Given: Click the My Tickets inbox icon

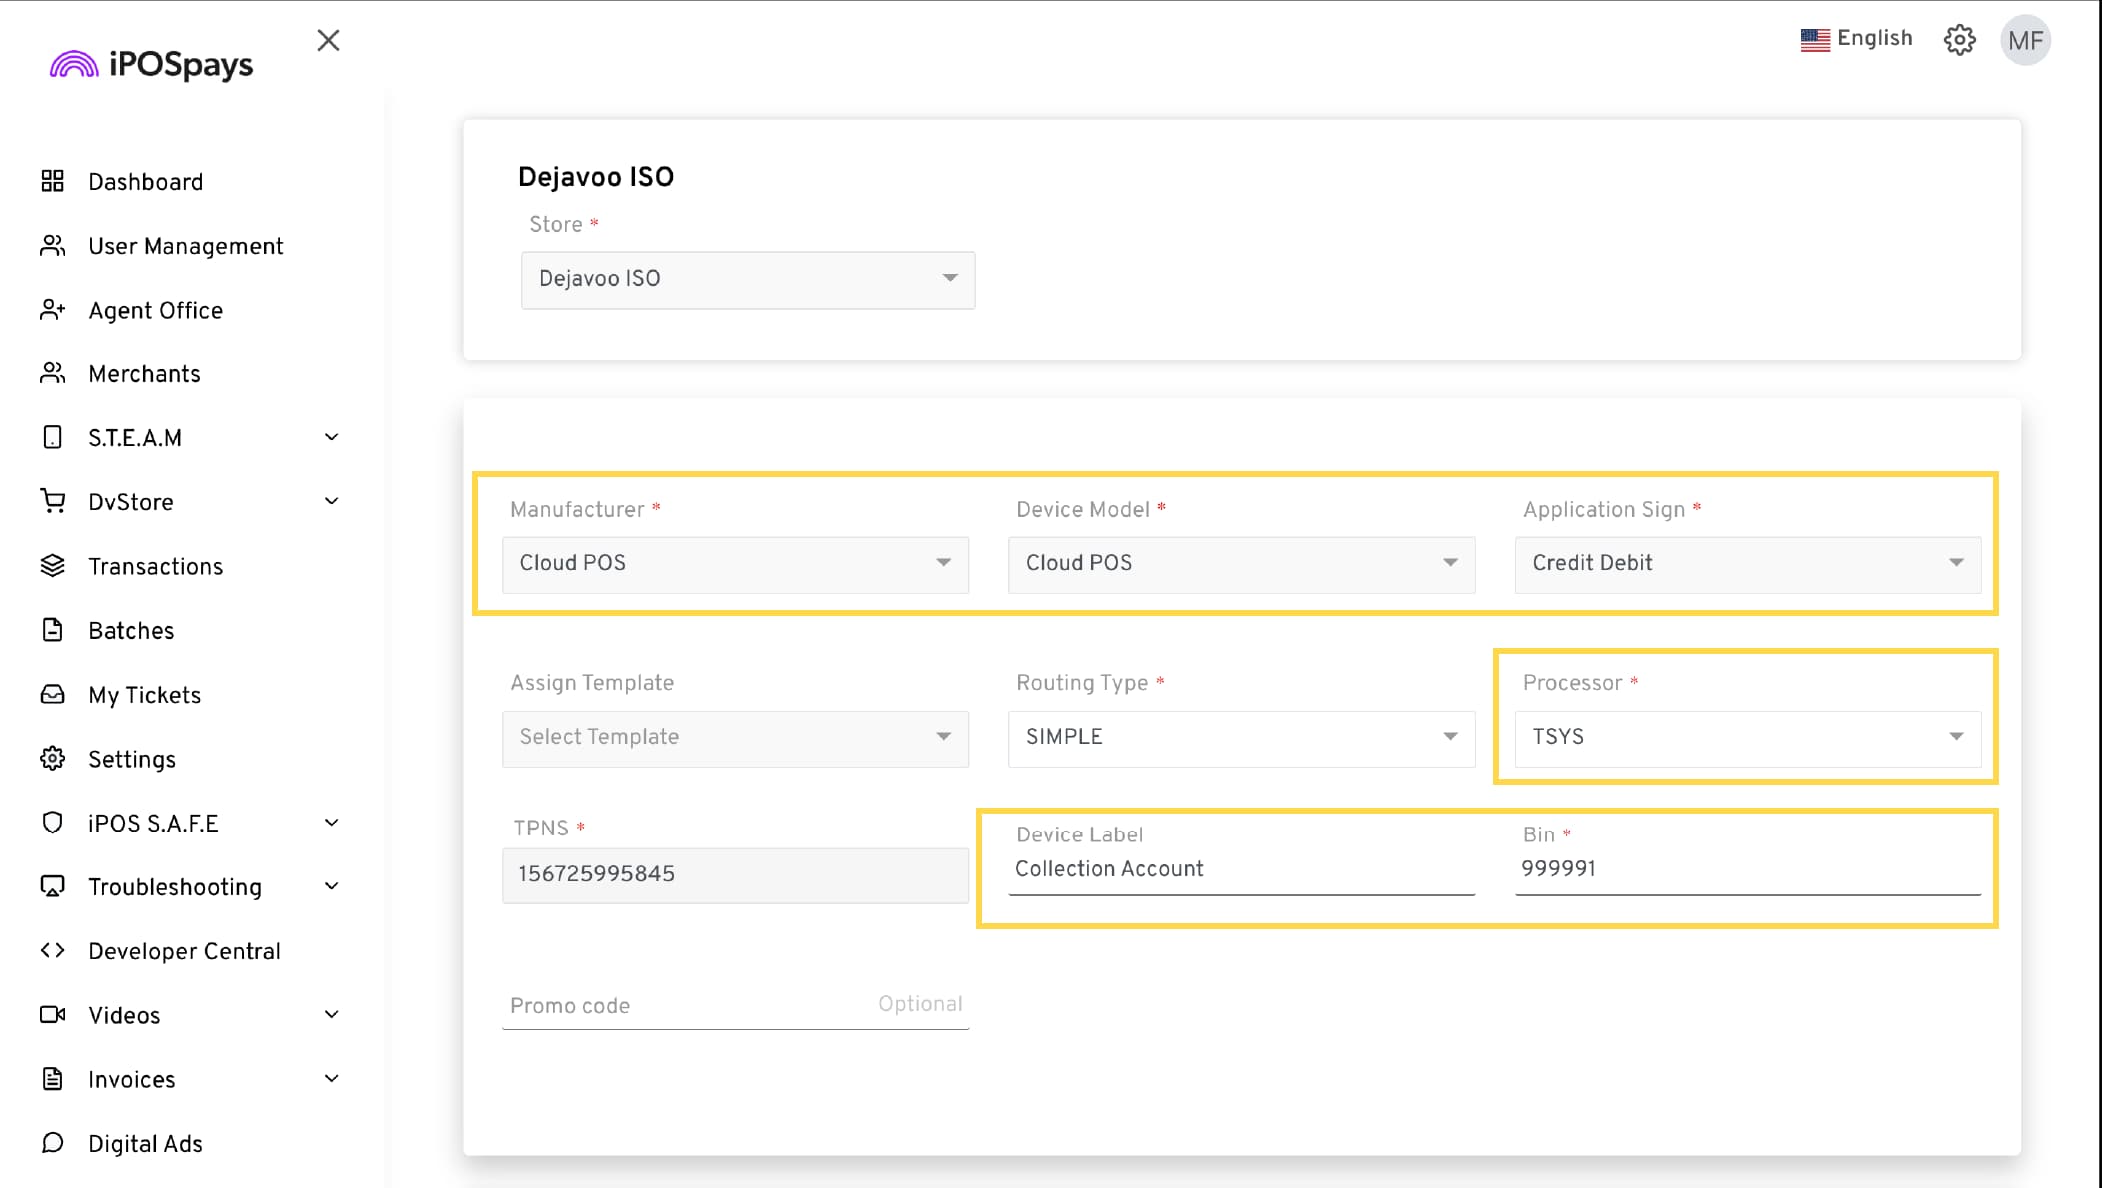Looking at the screenshot, I should point(52,694).
